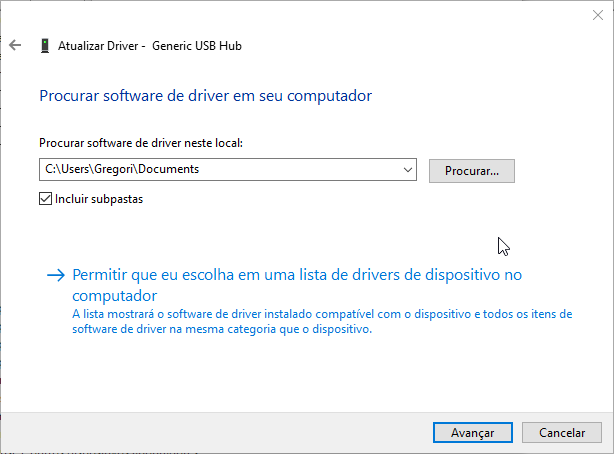Screen dimensions: 614x454
Task: Choose Permitir que eu escolha em uma lista link
Action: [x=297, y=285]
